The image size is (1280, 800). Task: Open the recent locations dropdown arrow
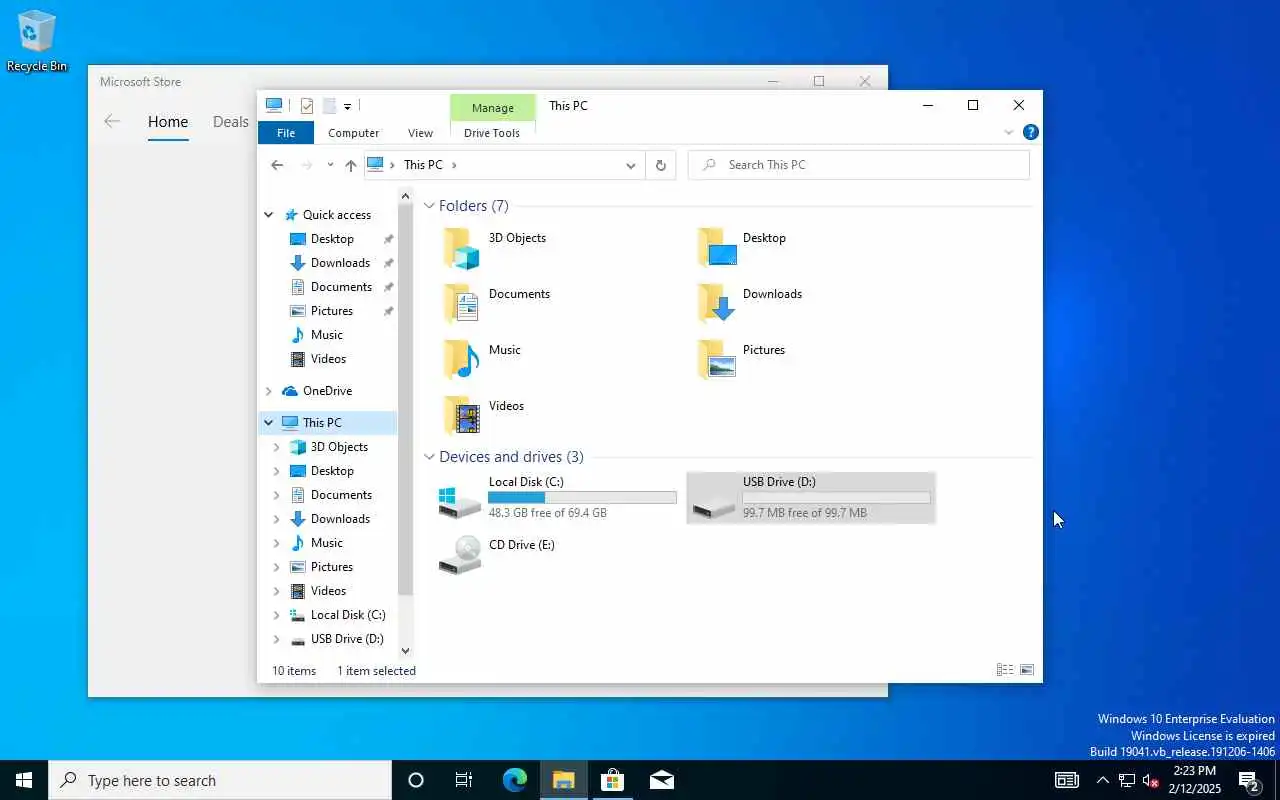pos(330,165)
